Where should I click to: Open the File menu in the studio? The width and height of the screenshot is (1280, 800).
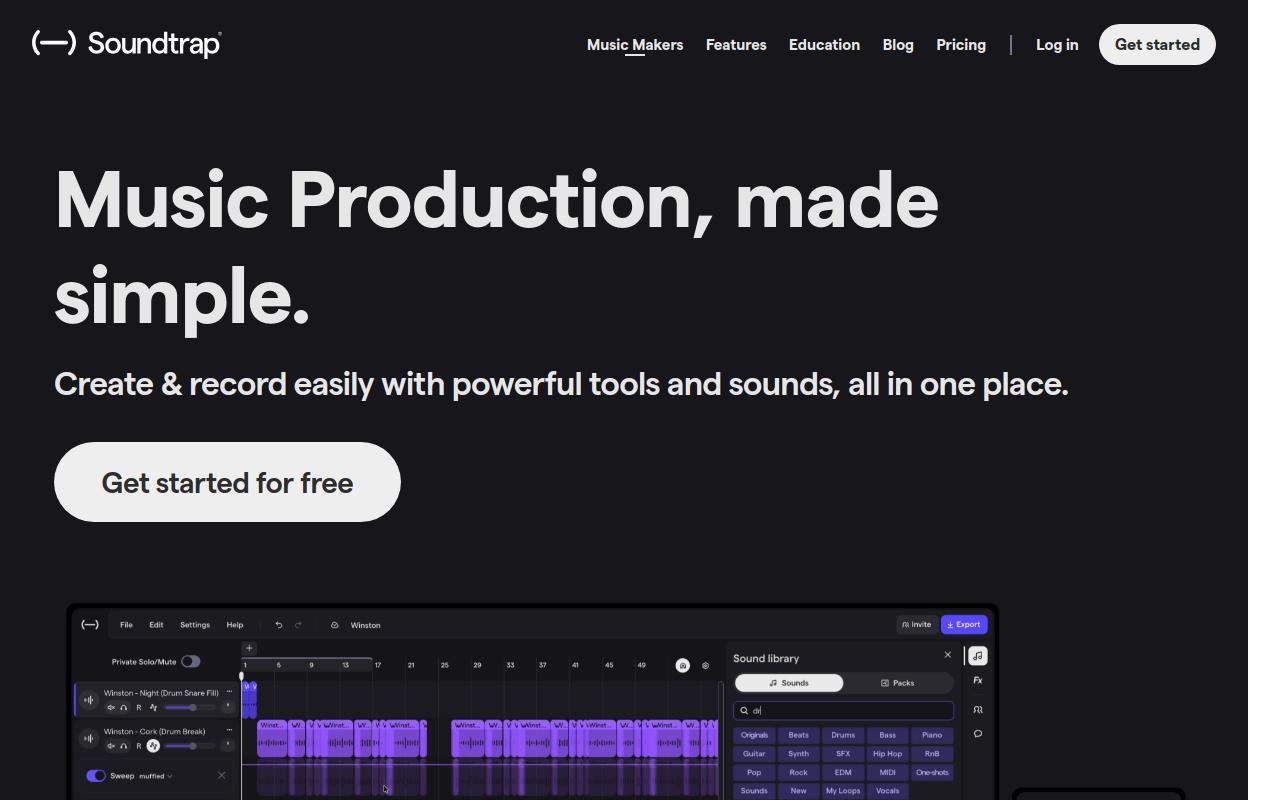[x=126, y=625]
